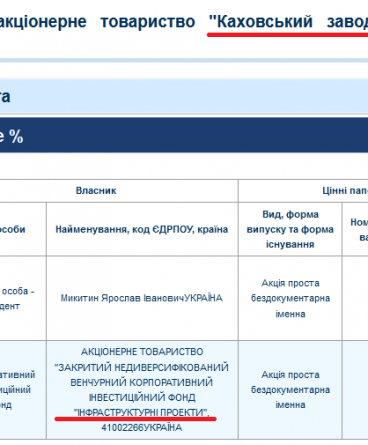
Task: Click the "особа - резидент" cell in first row
Action: (x=17, y=298)
